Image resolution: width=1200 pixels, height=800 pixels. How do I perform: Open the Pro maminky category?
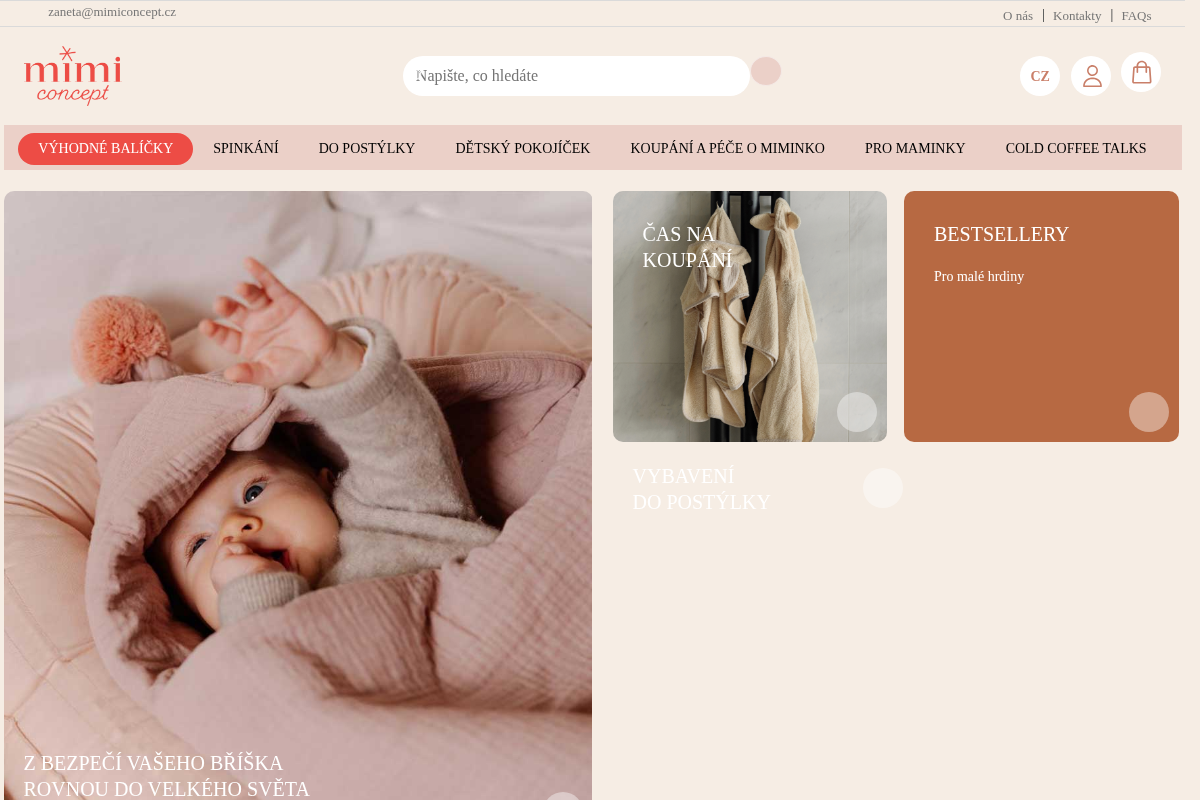tap(915, 149)
